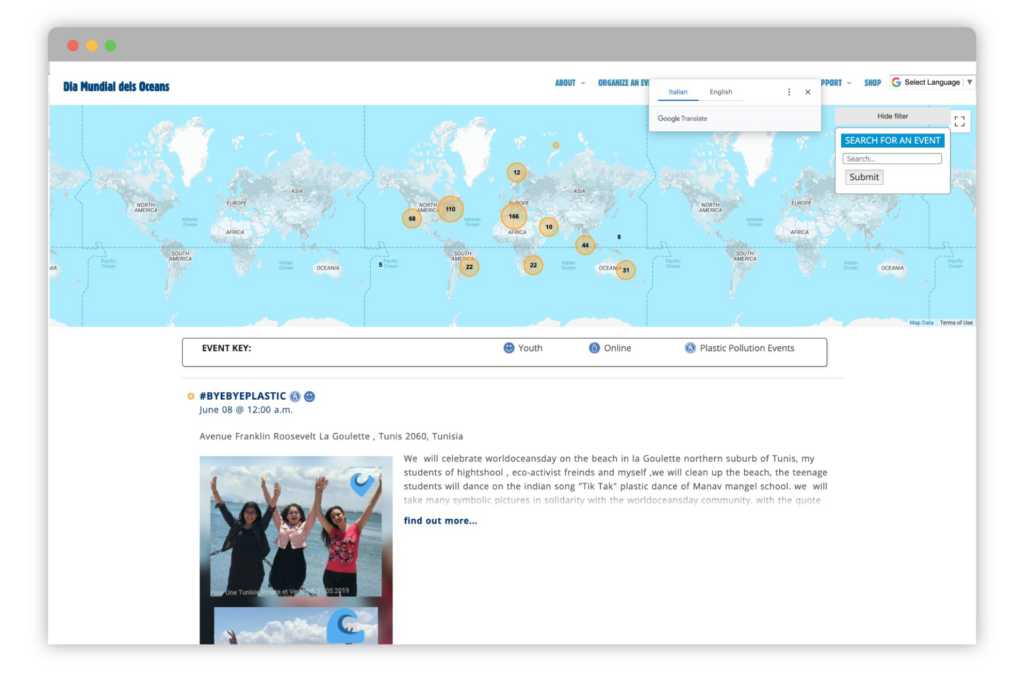Click the Google Translate branding text
This screenshot has width=1024, height=683.
[x=682, y=119]
